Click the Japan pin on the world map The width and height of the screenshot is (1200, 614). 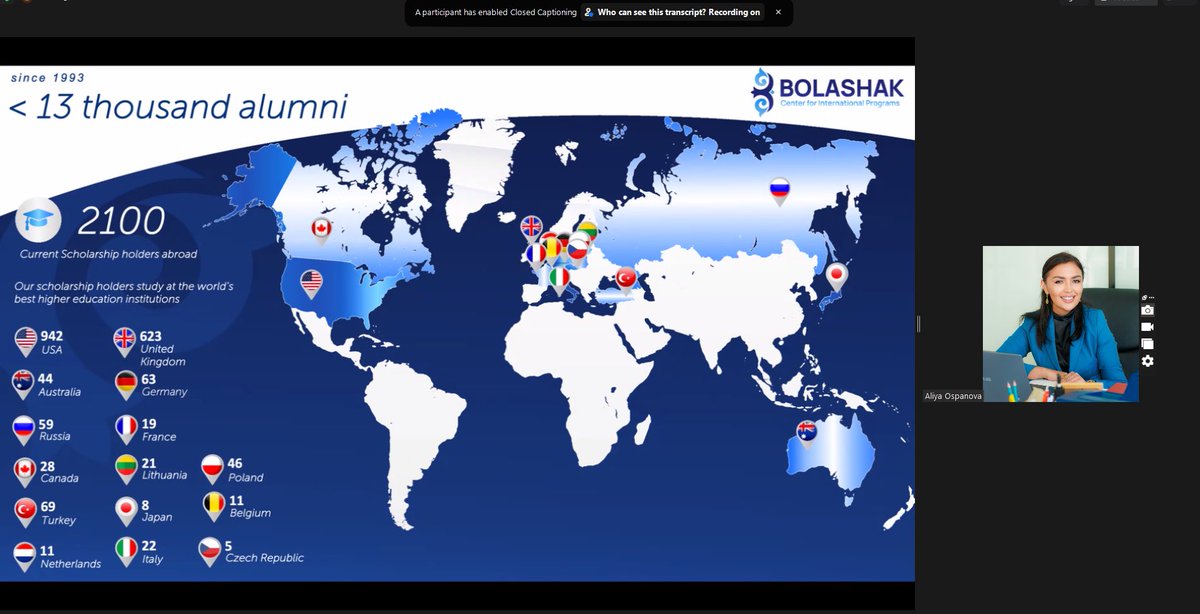coord(837,276)
